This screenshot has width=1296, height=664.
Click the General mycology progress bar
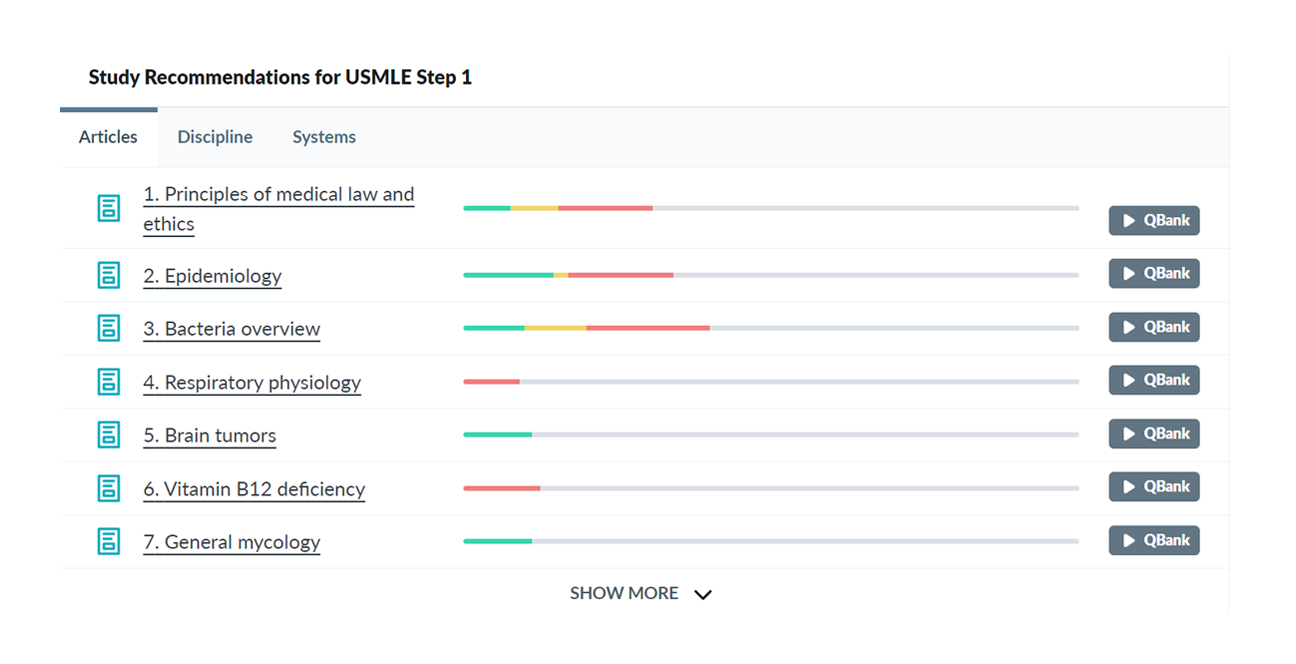point(771,541)
